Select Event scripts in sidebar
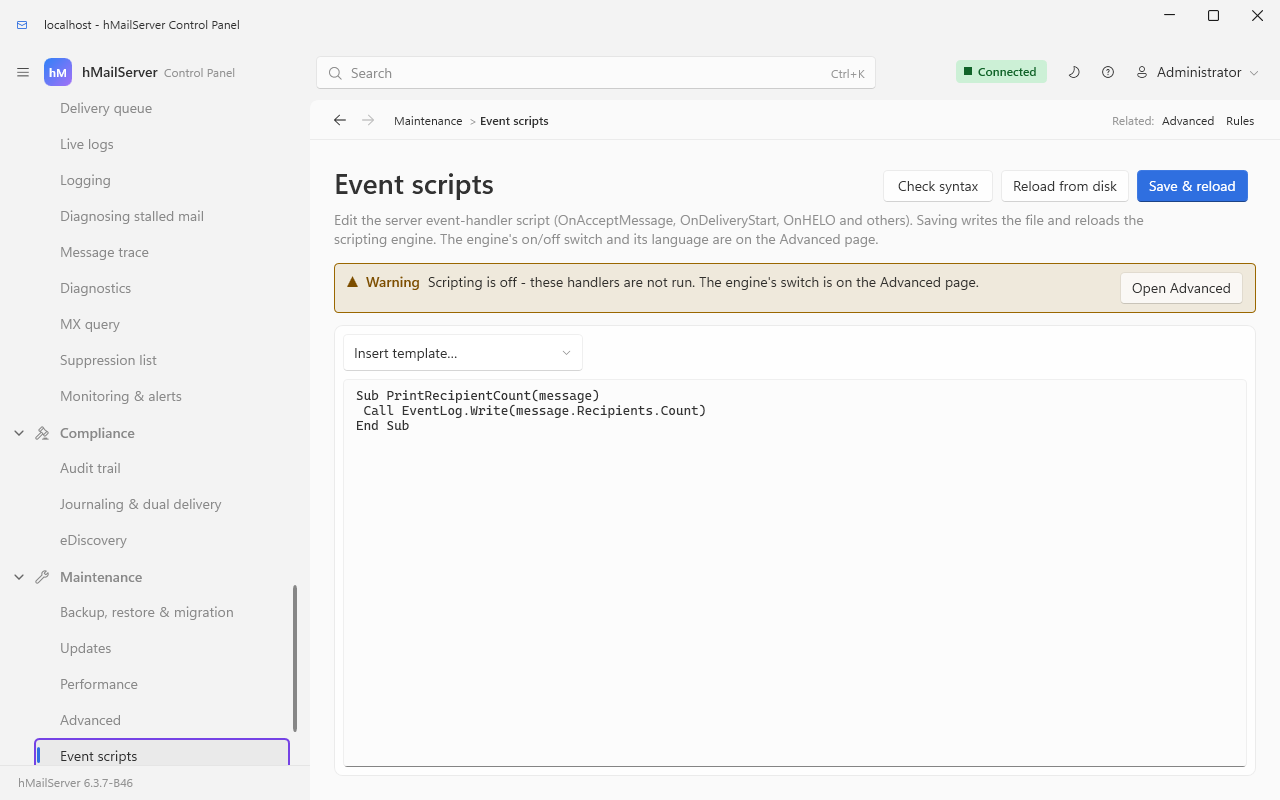 (162, 754)
